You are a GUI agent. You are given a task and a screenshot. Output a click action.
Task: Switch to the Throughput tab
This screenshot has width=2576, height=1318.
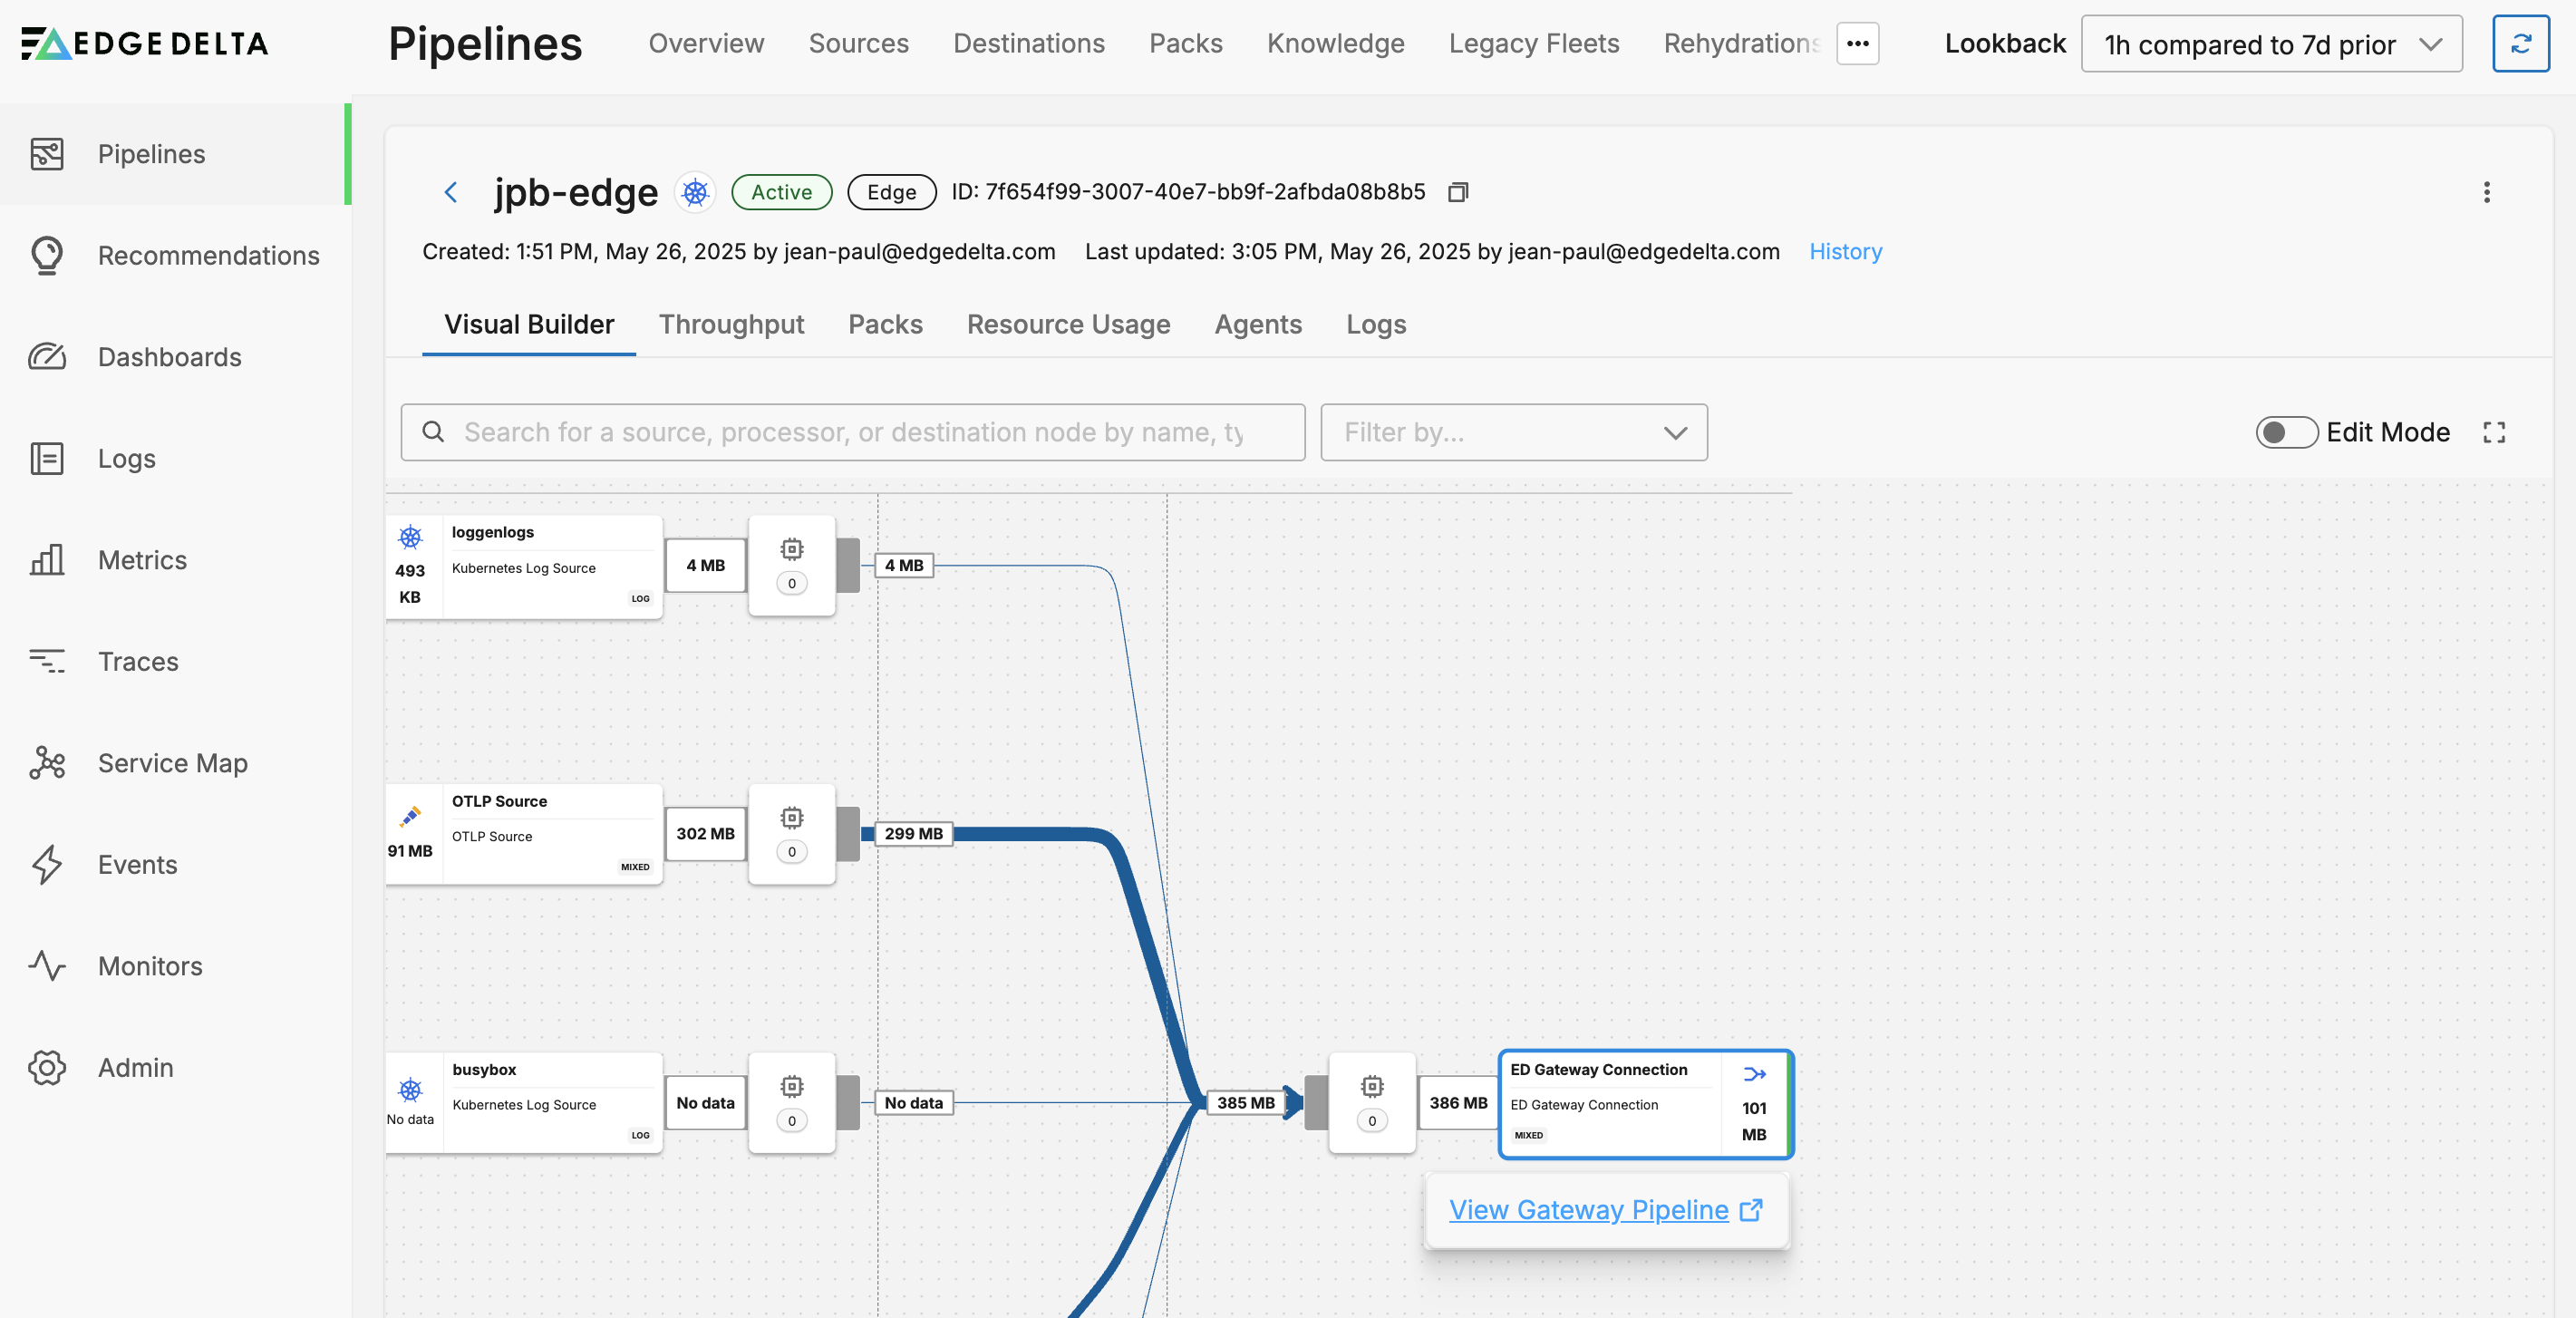pos(731,325)
